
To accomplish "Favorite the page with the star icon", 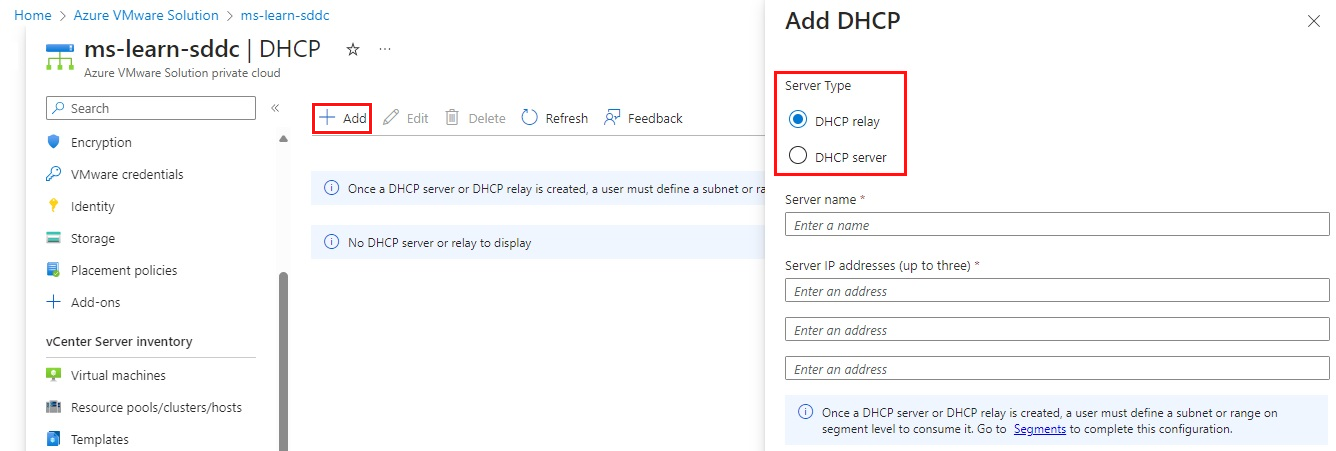I will [x=352, y=49].
